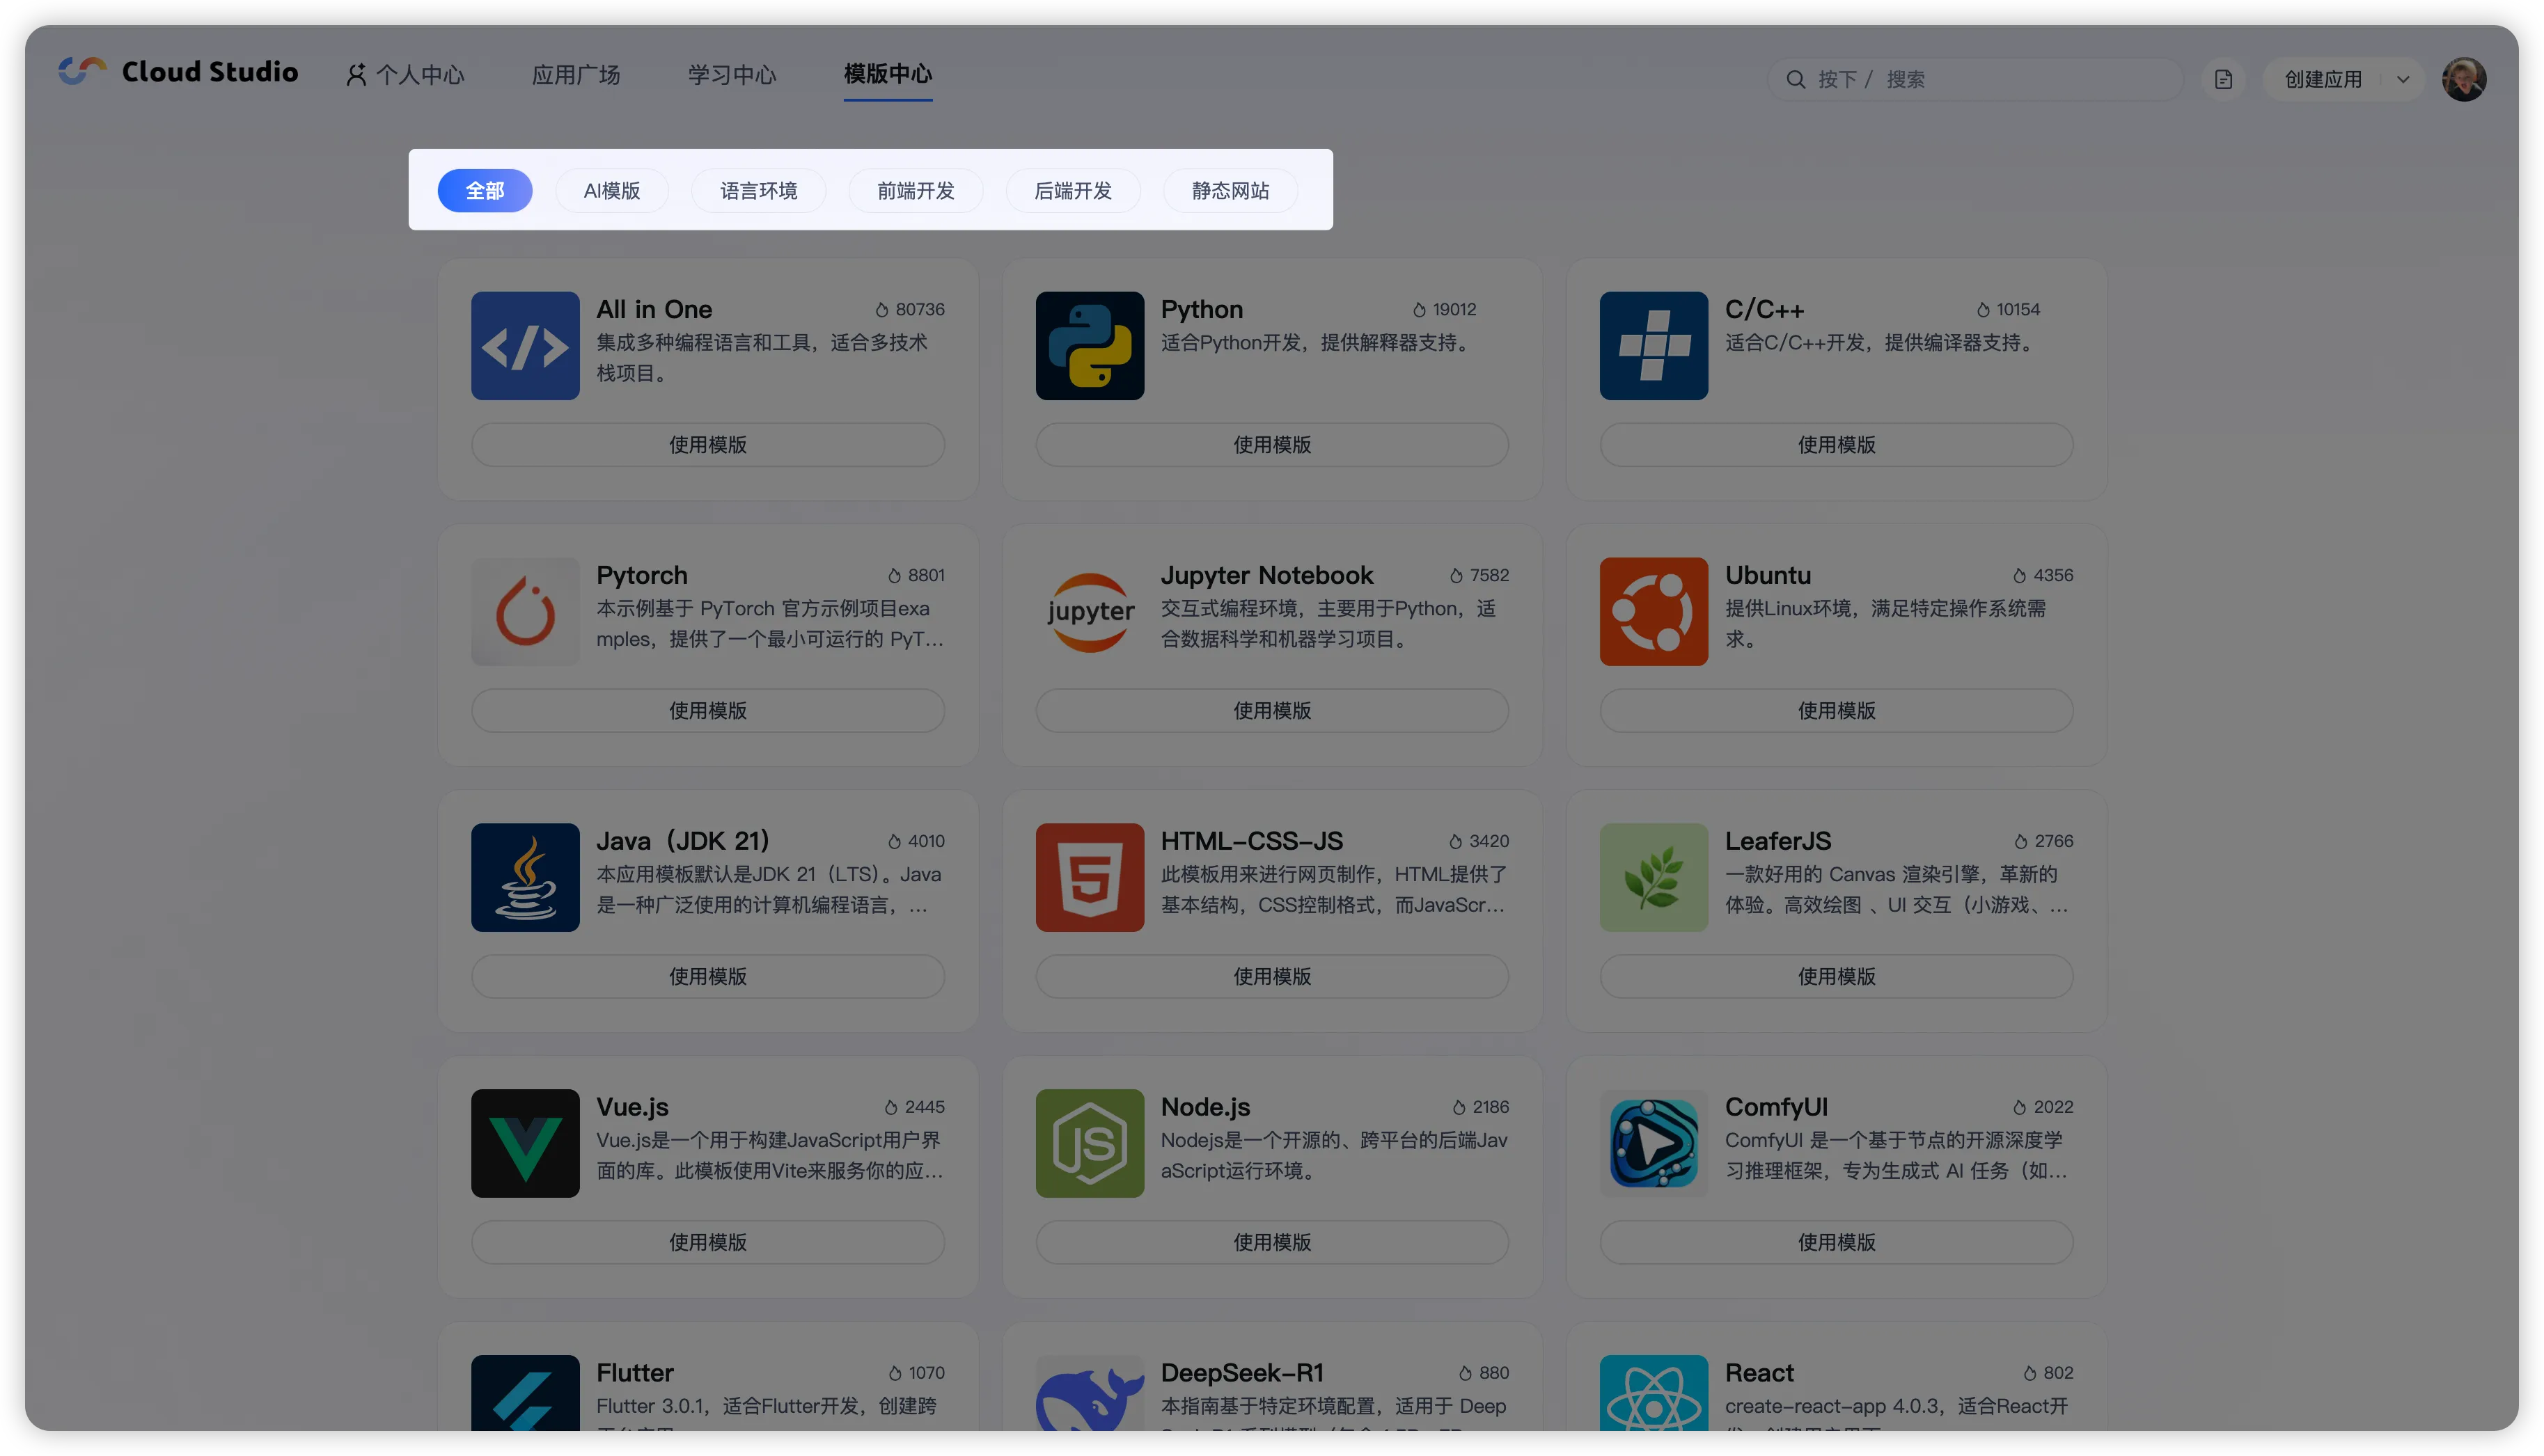Select the 前端开发 filter pill
Image resolution: width=2544 pixels, height=1456 pixels.
(x=915, y=190)
